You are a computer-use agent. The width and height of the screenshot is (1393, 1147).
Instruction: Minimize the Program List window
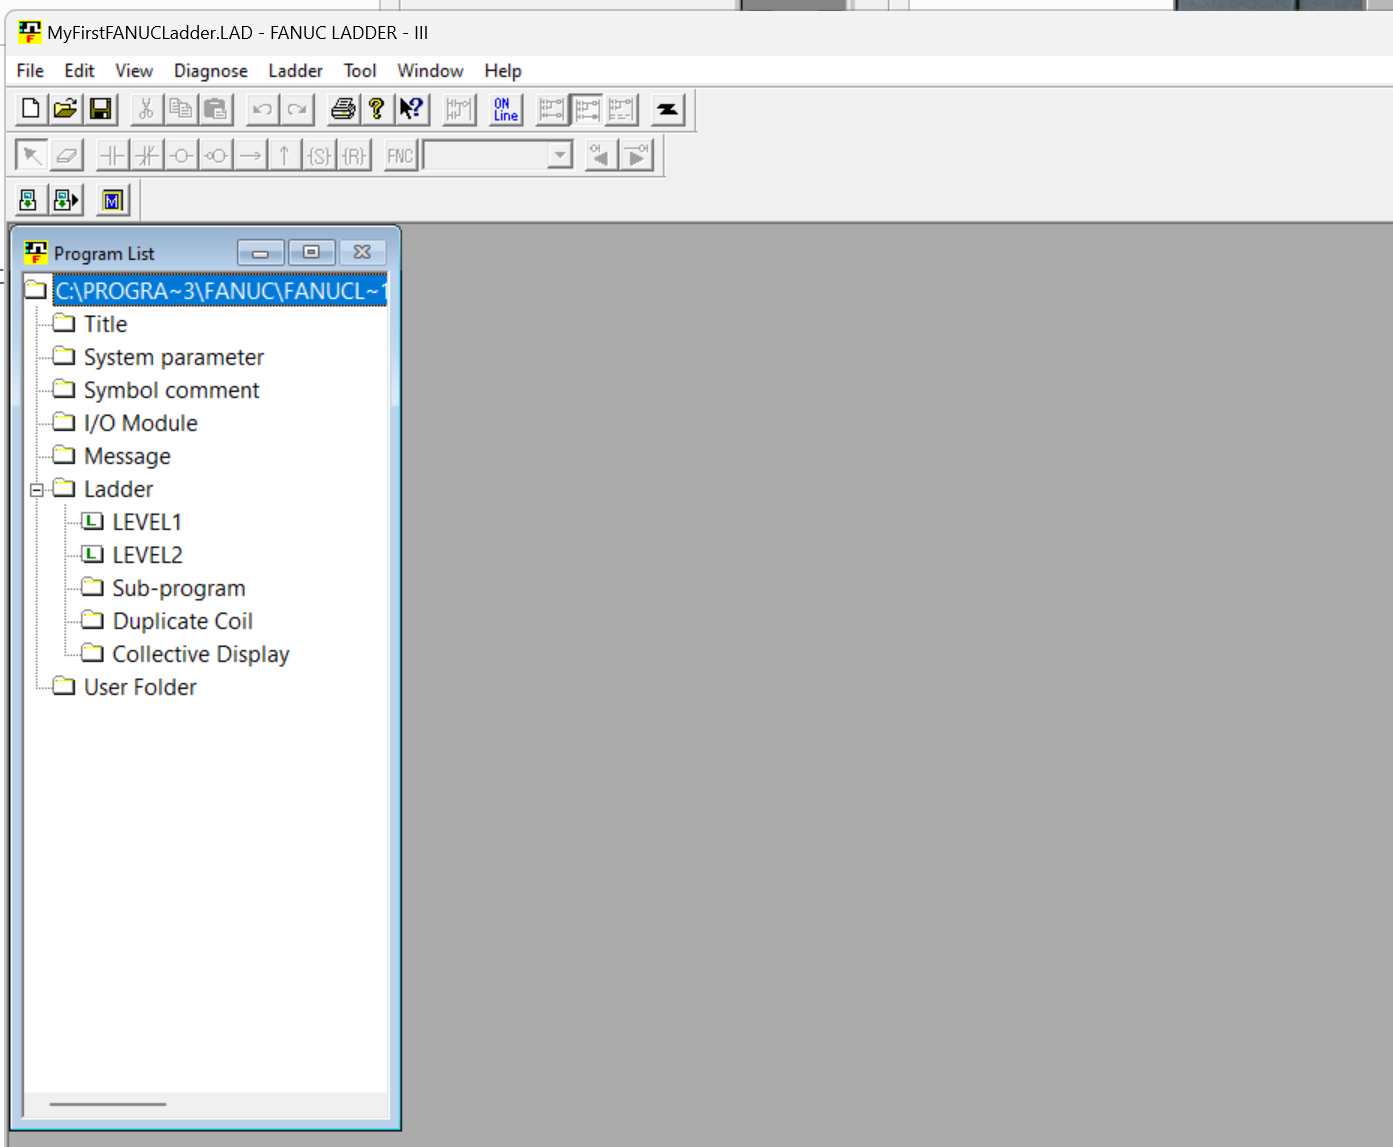[261, 253]
